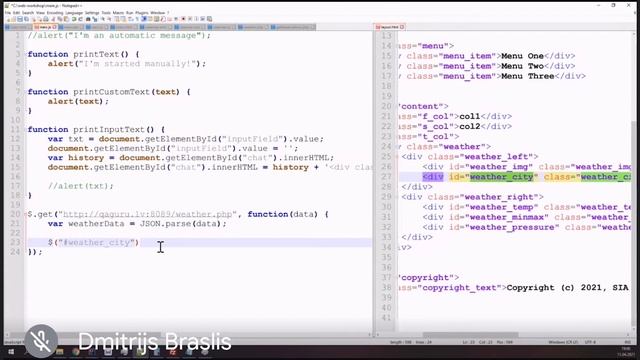
Task: Click the Replace toolbar icon
Action: pyautogui.click(x=95, y=19)
